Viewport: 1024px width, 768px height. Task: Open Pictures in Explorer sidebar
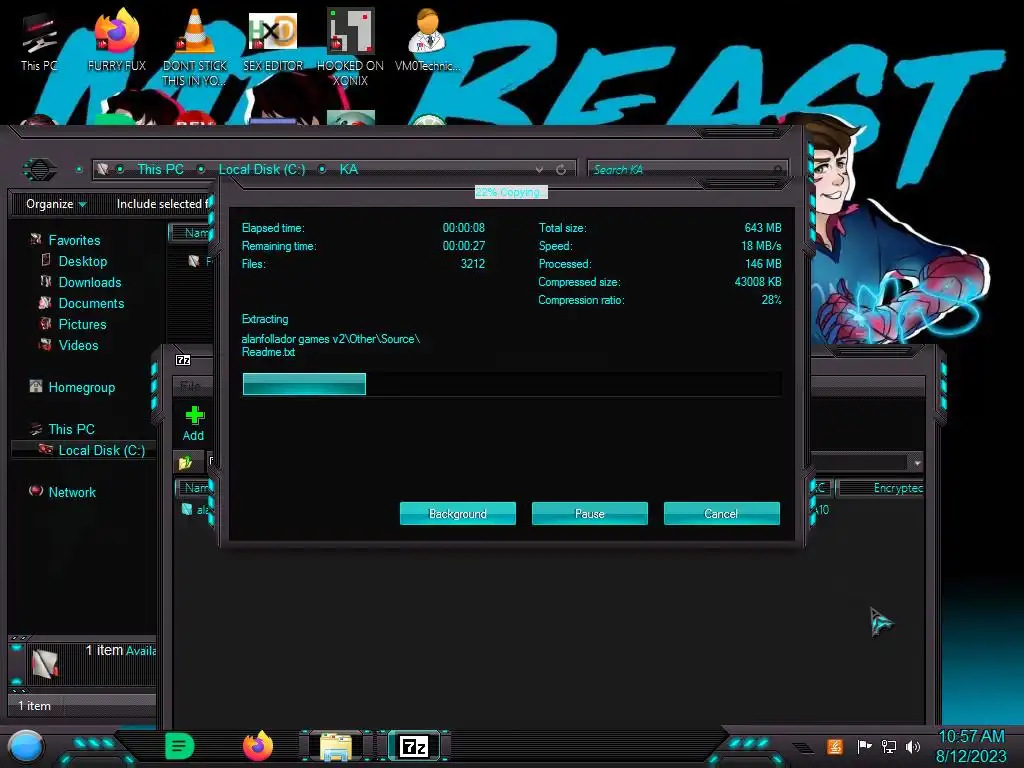[x=82, y=324]
